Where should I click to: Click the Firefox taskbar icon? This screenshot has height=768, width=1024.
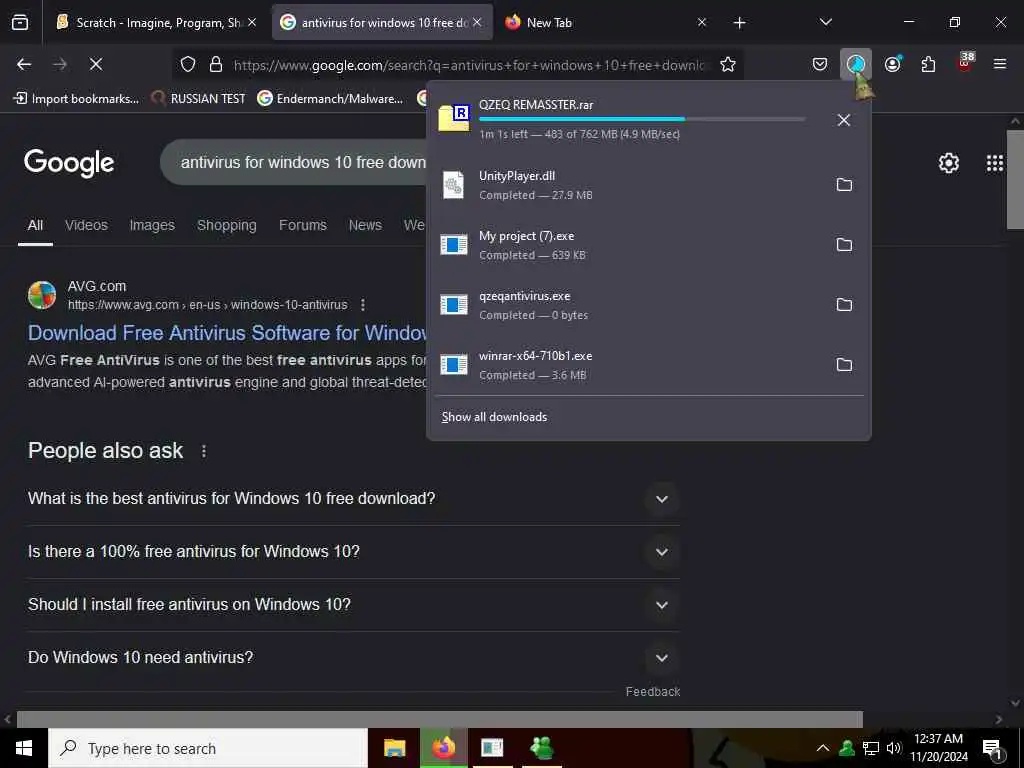(443, 748)
